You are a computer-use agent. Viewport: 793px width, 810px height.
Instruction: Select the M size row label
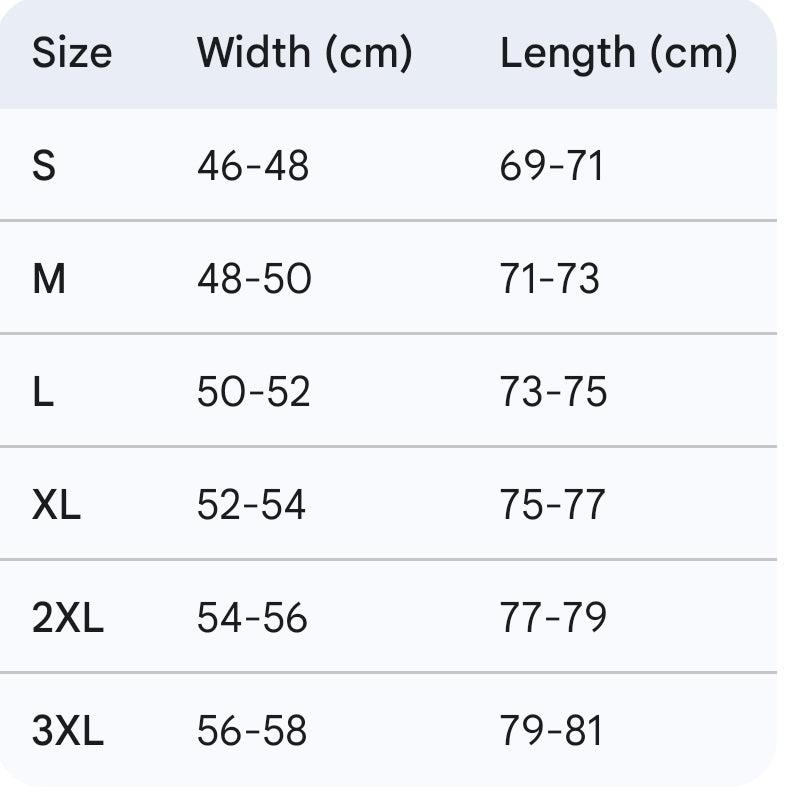(x=49, y=279)
